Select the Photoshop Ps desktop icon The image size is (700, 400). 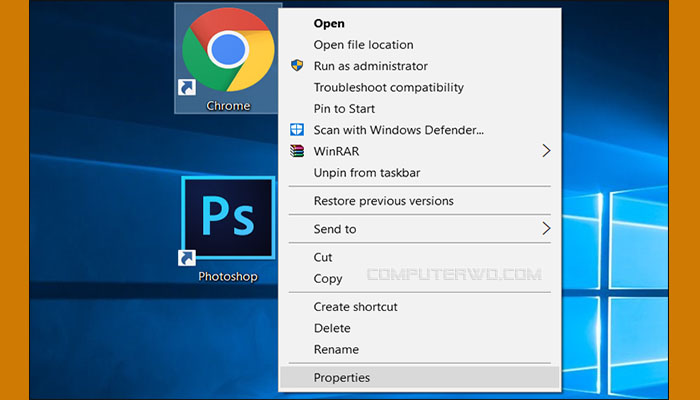(228, 220)
